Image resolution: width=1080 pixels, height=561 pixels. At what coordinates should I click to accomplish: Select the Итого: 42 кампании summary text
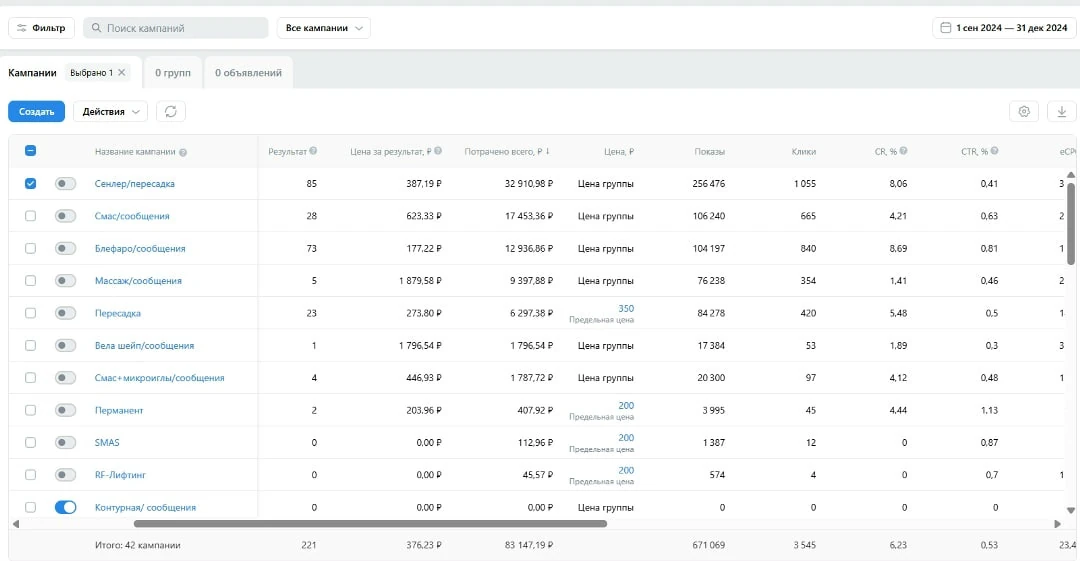(x=138, y=545)
